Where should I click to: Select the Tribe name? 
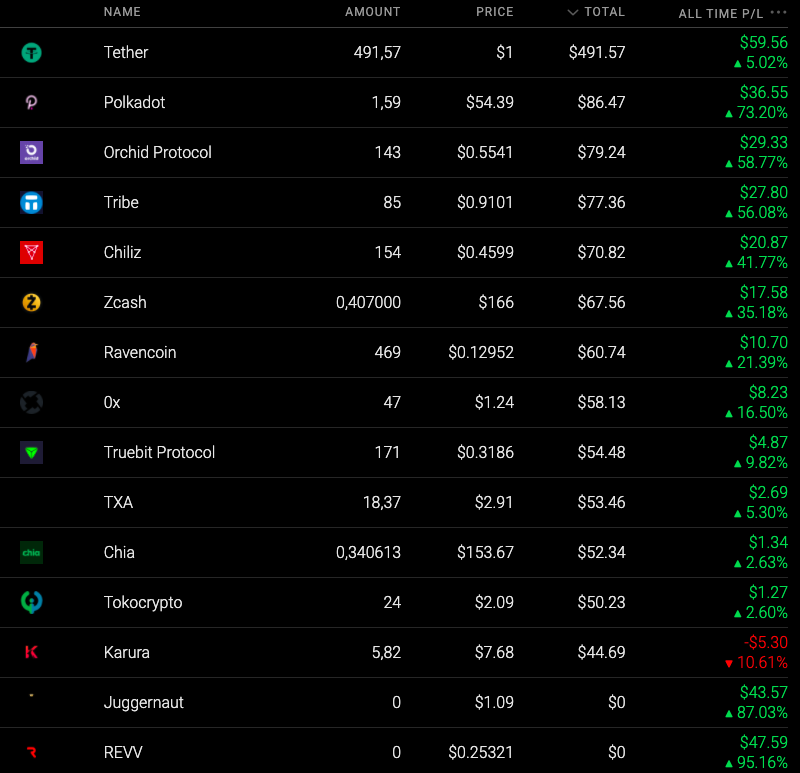pos(121,203)
